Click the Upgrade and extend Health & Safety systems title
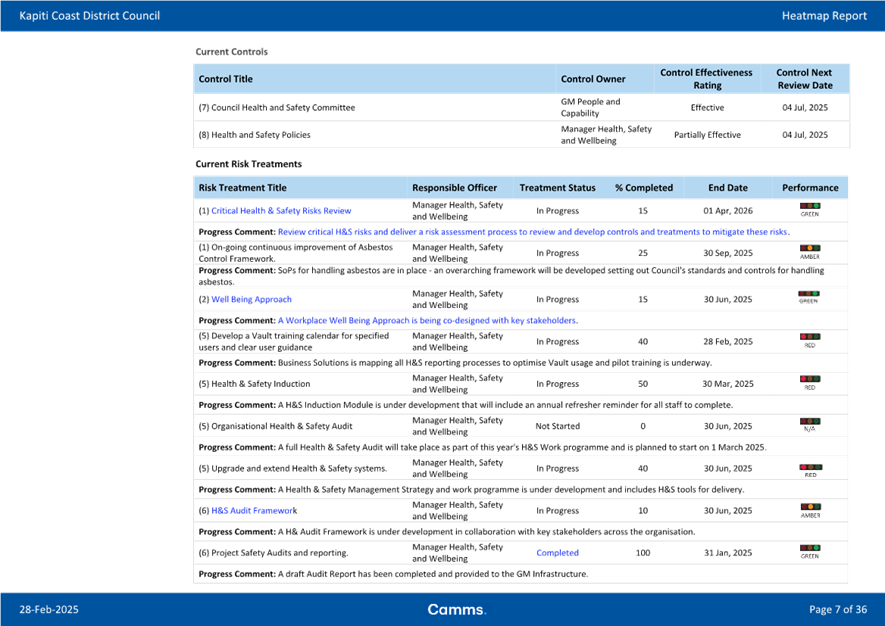885x626 pixels. pyautogui.click(x=293, y=469)
